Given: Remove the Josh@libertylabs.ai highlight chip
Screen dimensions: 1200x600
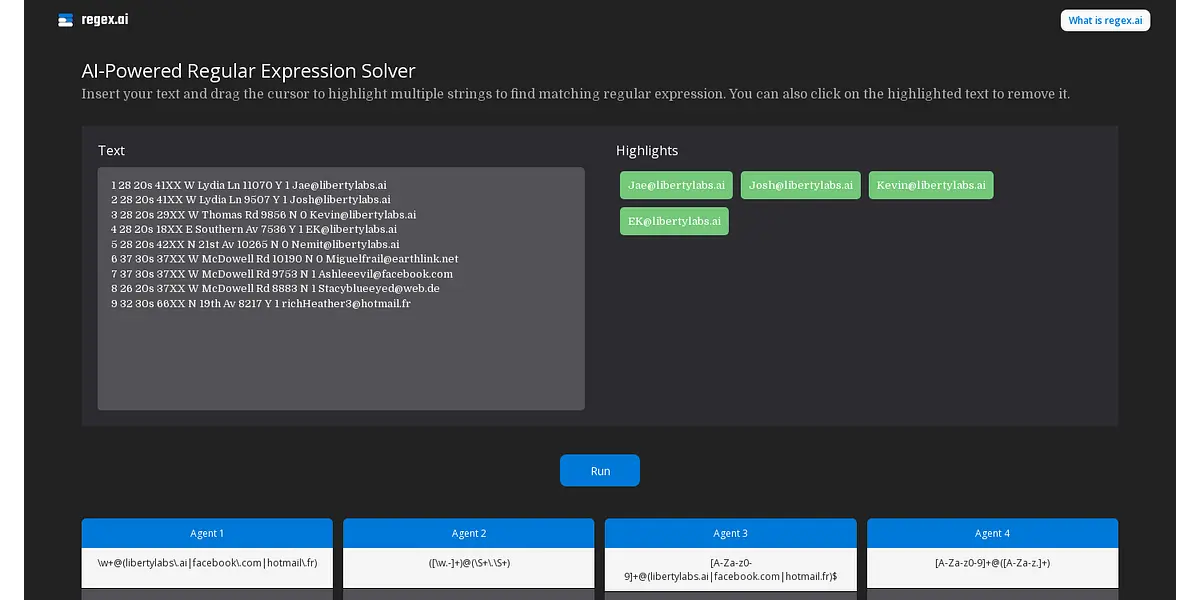Looking at the screenshot, I should tap(801, 185).
